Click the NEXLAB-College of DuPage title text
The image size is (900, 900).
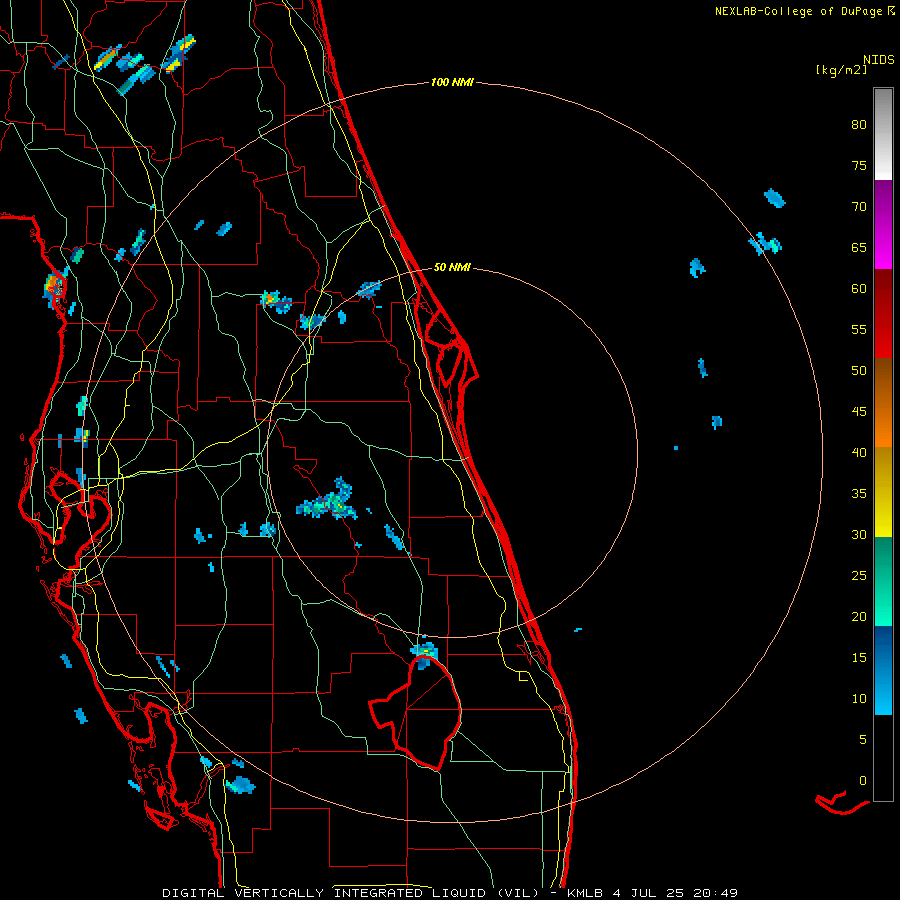[798, 11]
